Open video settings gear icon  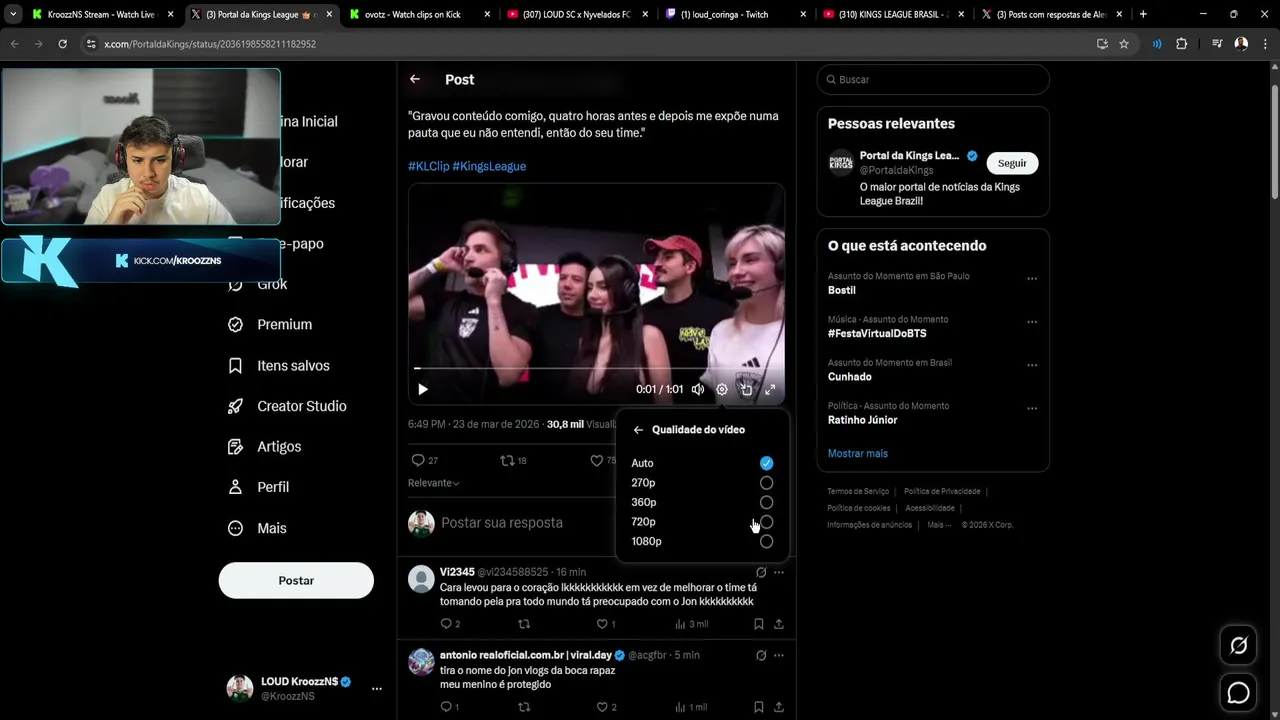(722, 389)
